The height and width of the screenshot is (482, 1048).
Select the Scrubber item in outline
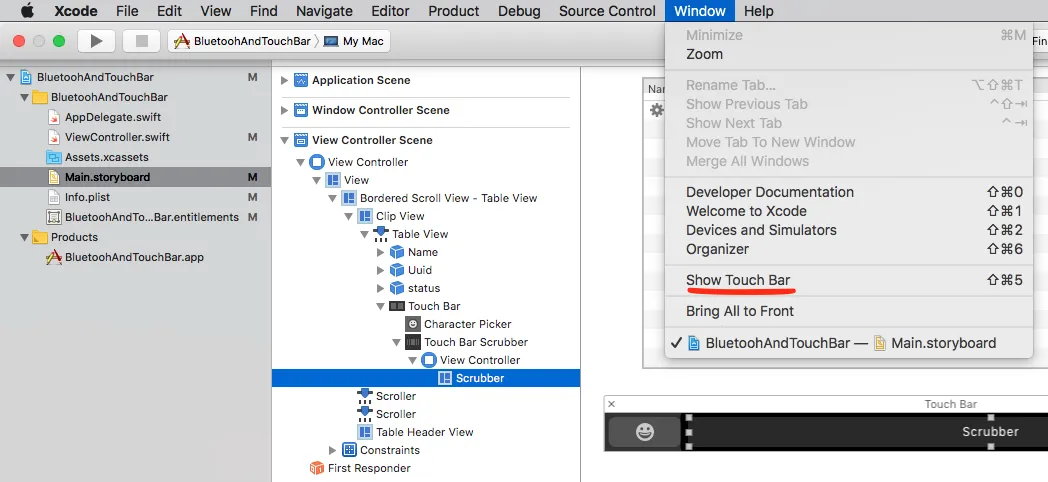click(x=479, y=378)
